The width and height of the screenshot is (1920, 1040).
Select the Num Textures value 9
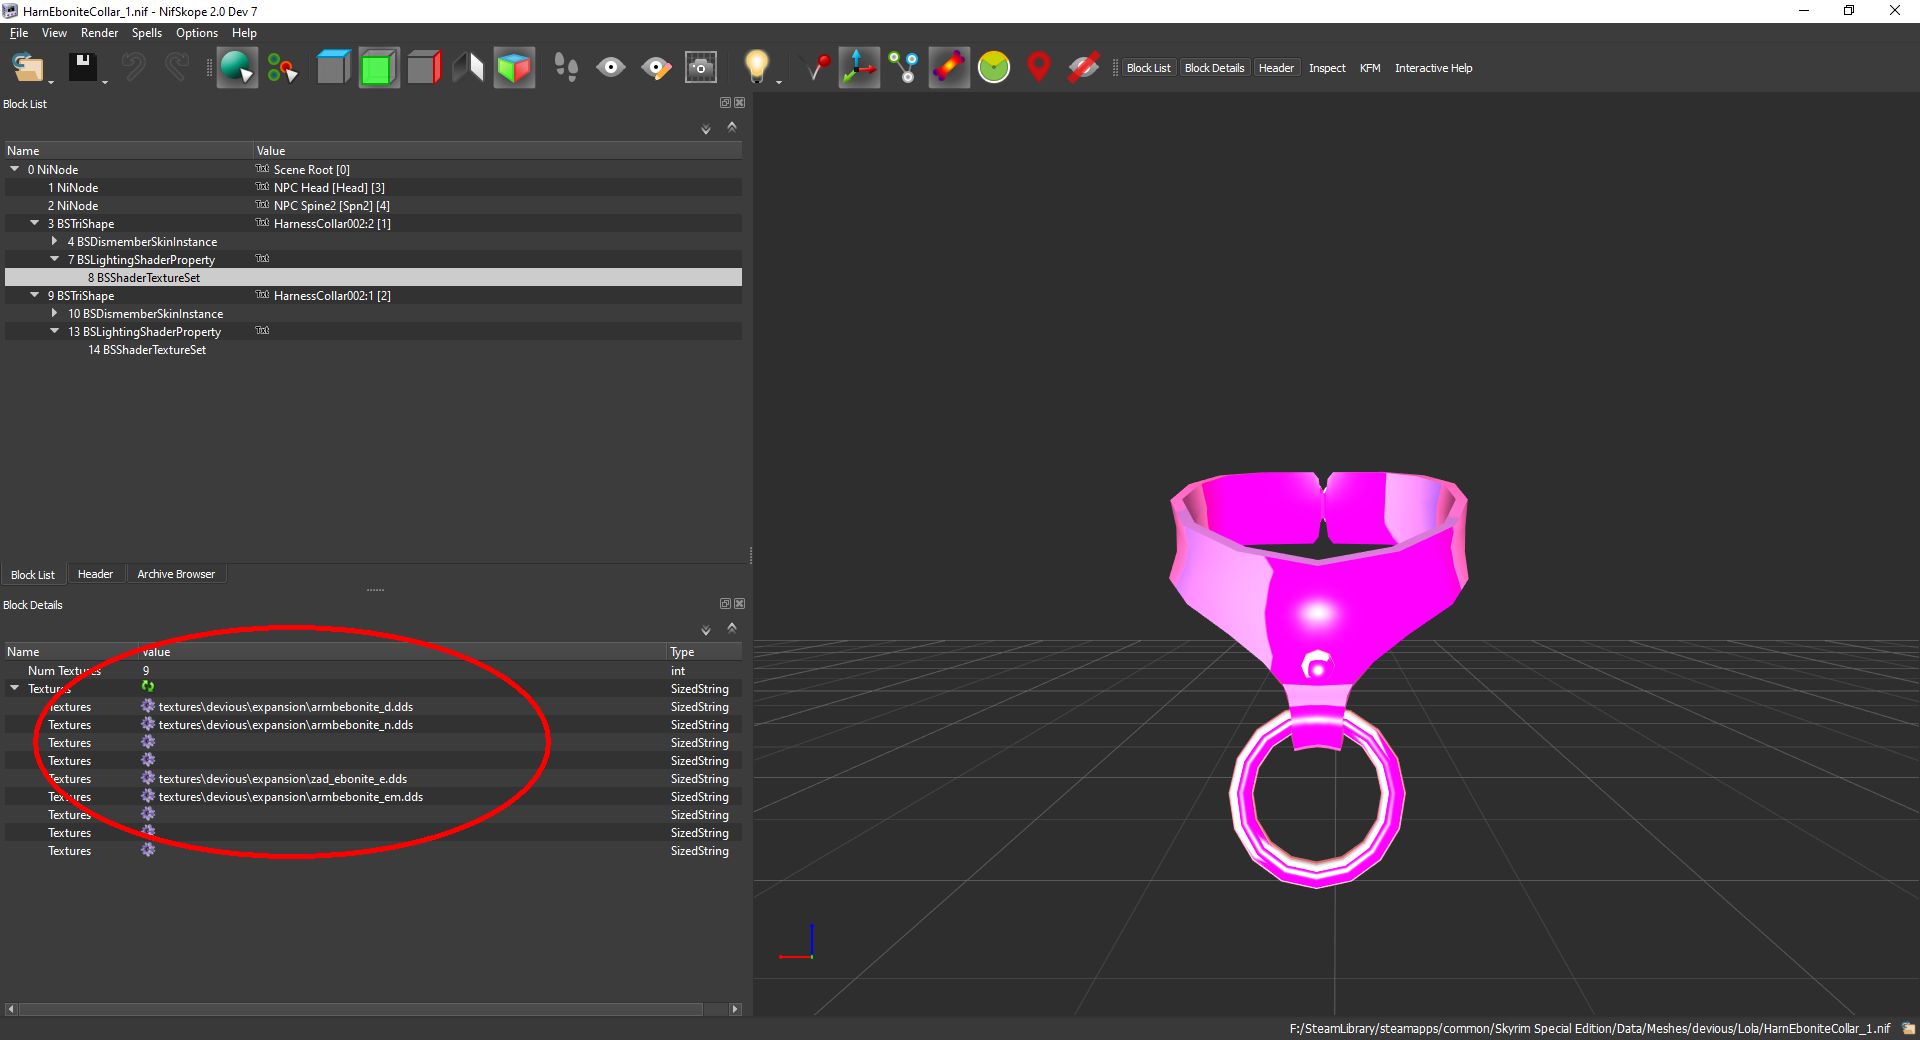tap(146, 671)
